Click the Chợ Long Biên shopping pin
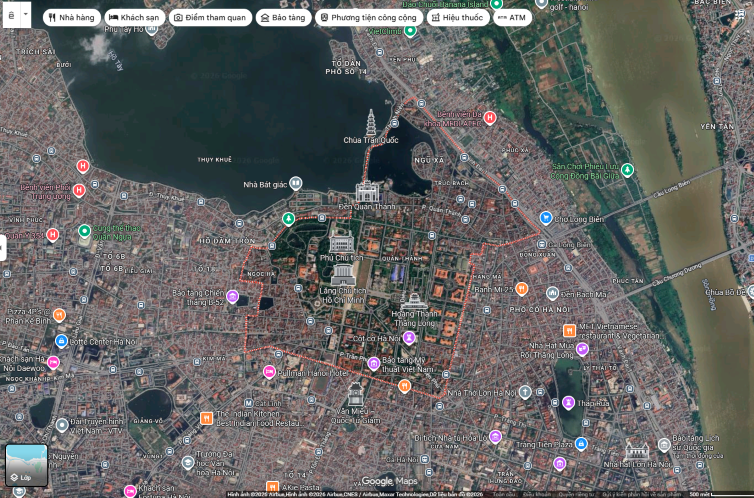This screenshot has width=754, height=498. (545, 218)
